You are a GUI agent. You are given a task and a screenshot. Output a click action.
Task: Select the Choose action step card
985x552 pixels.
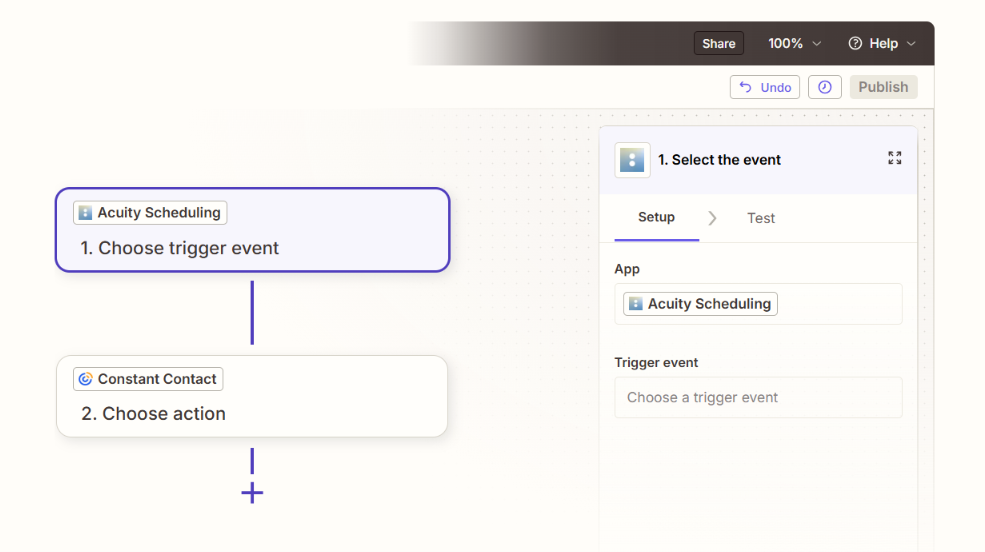[x=252, y=396]
